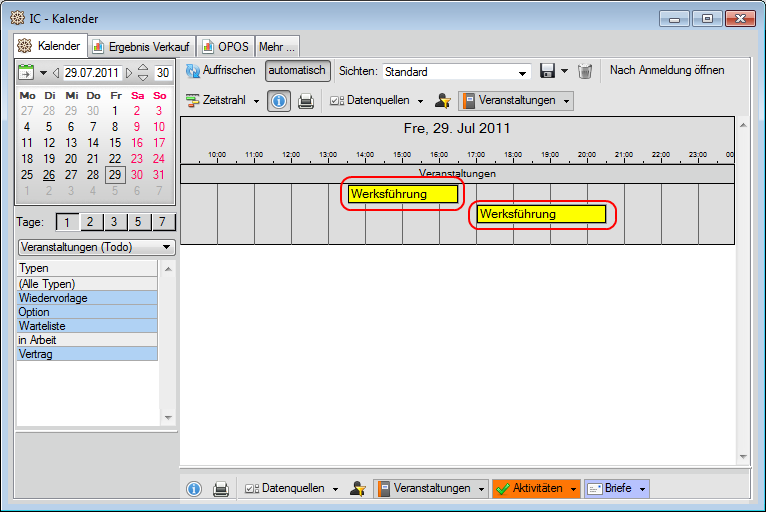Image resolution: width=766 pixels, height=512 pixels.
Task: Expand the Veranstaltungen (Todo) dropdown
Action: (x=96, y=247)
